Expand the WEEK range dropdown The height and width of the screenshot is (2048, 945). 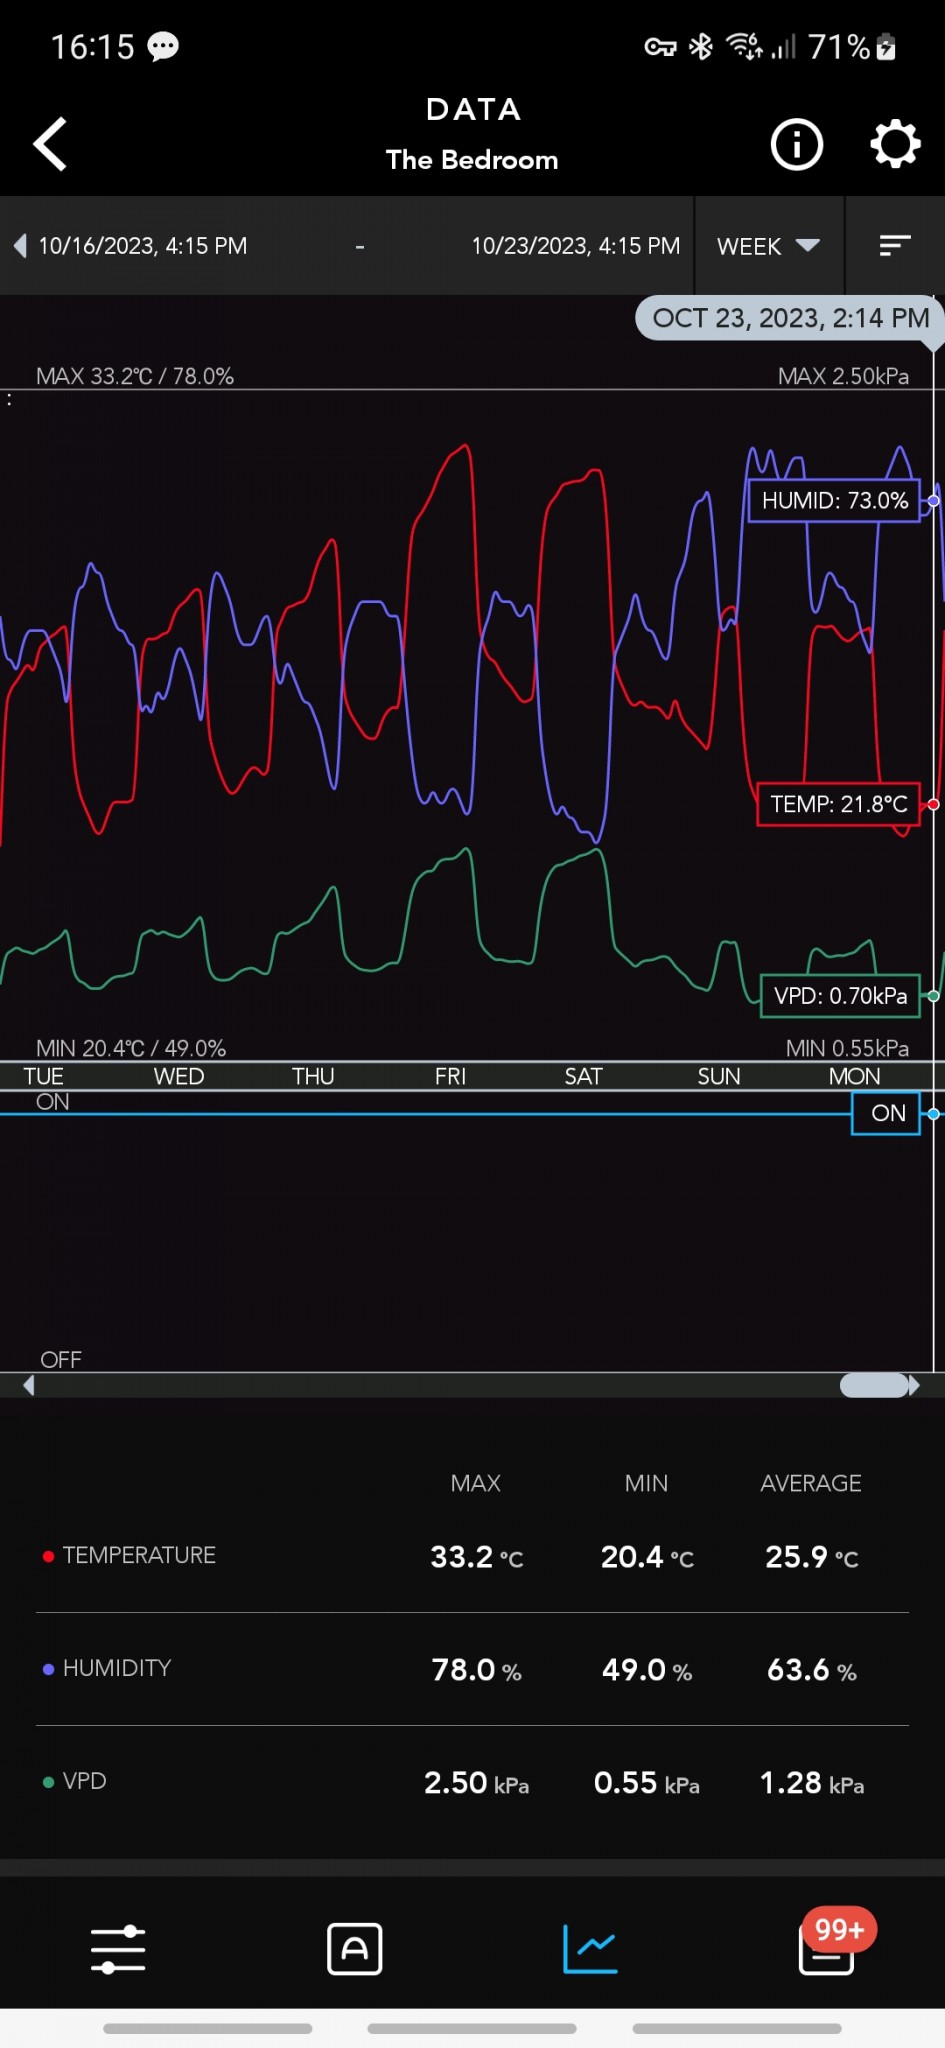coord(768,246)
